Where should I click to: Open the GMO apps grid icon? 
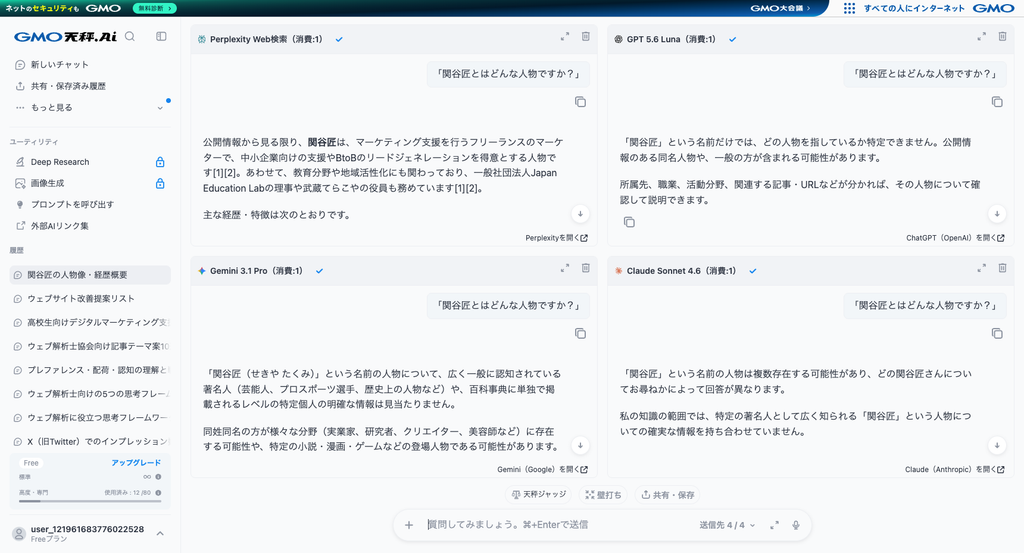pos(849,8)
